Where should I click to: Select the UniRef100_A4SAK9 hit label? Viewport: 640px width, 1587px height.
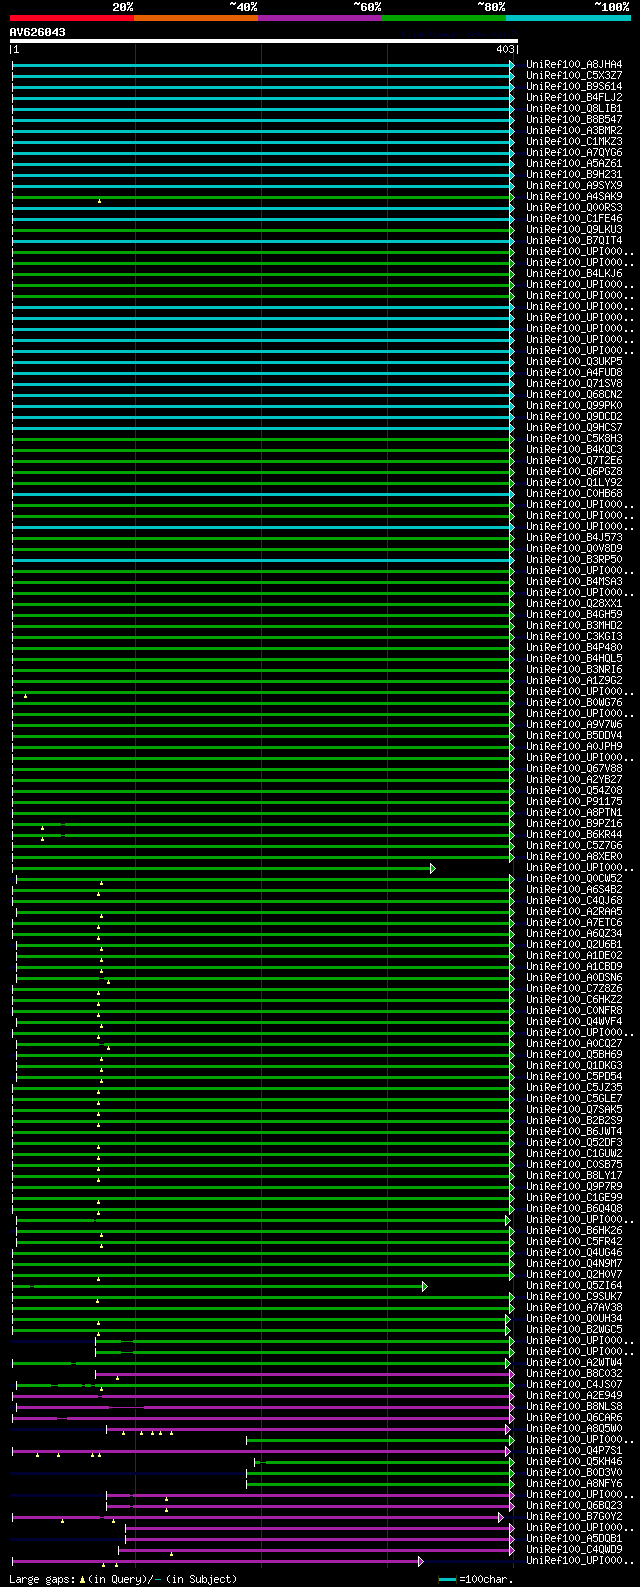point(574,197)
